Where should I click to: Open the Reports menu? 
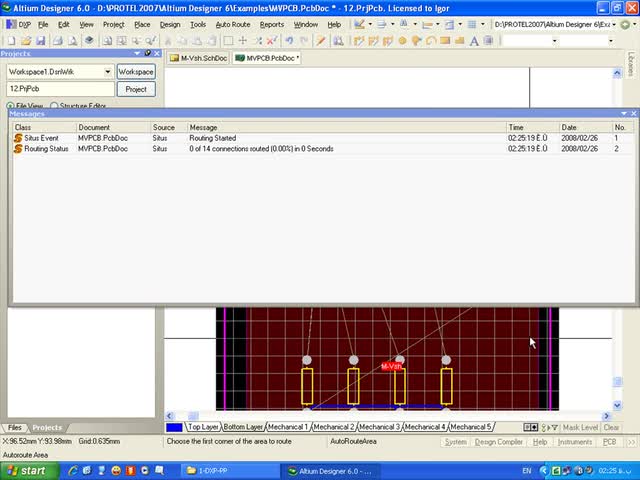[x=272, y=24]
